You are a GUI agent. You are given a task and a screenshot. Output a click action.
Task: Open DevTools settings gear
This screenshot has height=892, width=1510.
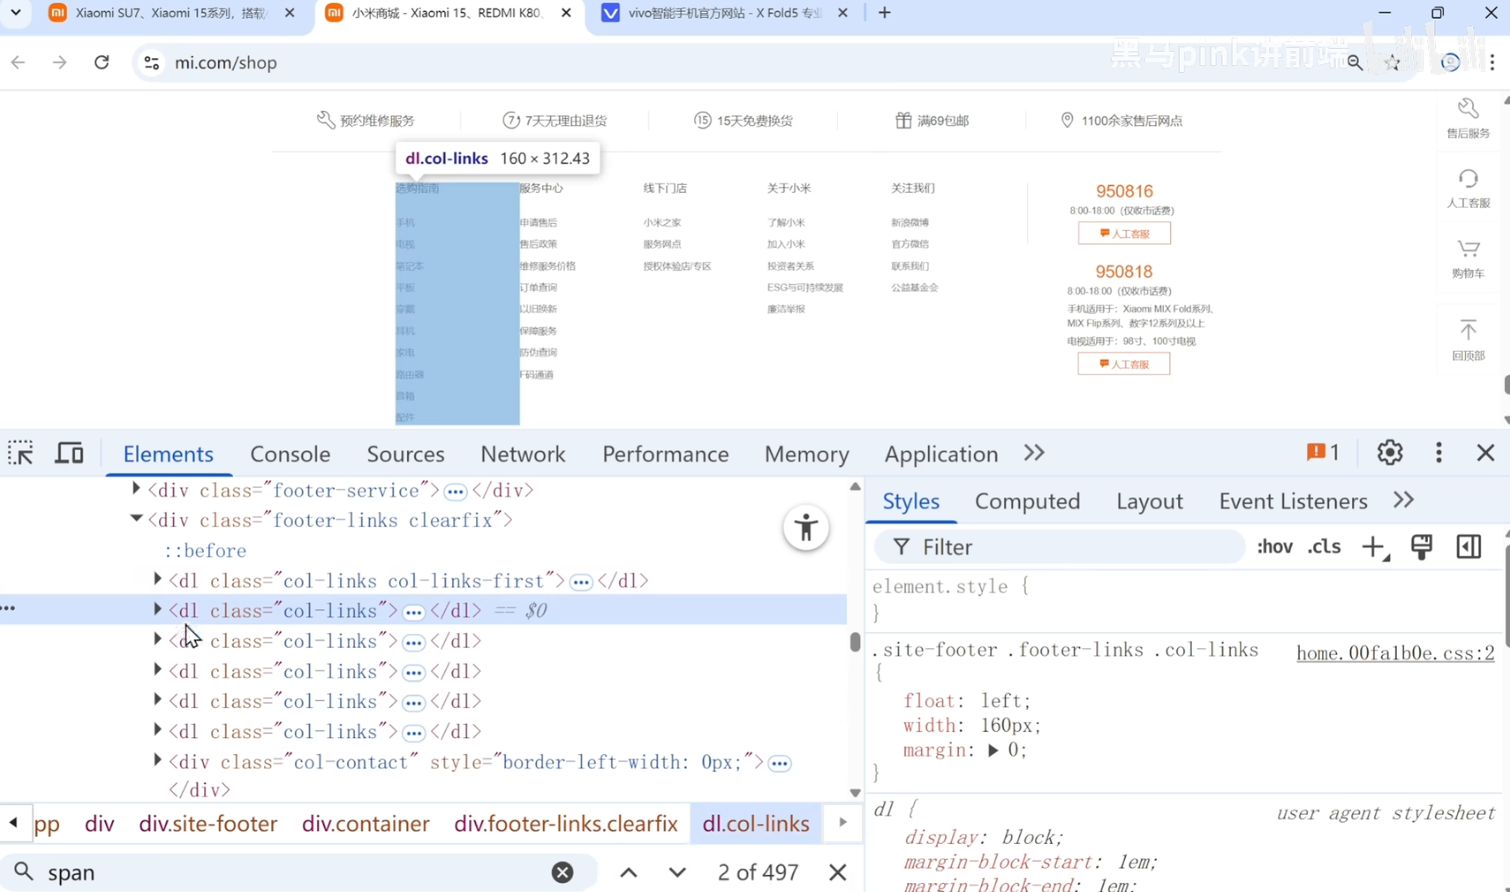pos(1389,453)
